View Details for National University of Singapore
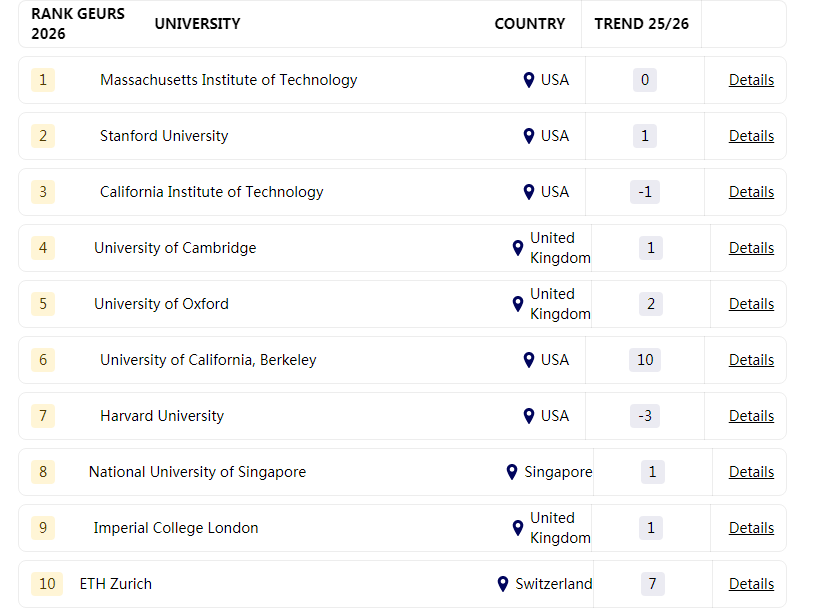 point(751,472)
